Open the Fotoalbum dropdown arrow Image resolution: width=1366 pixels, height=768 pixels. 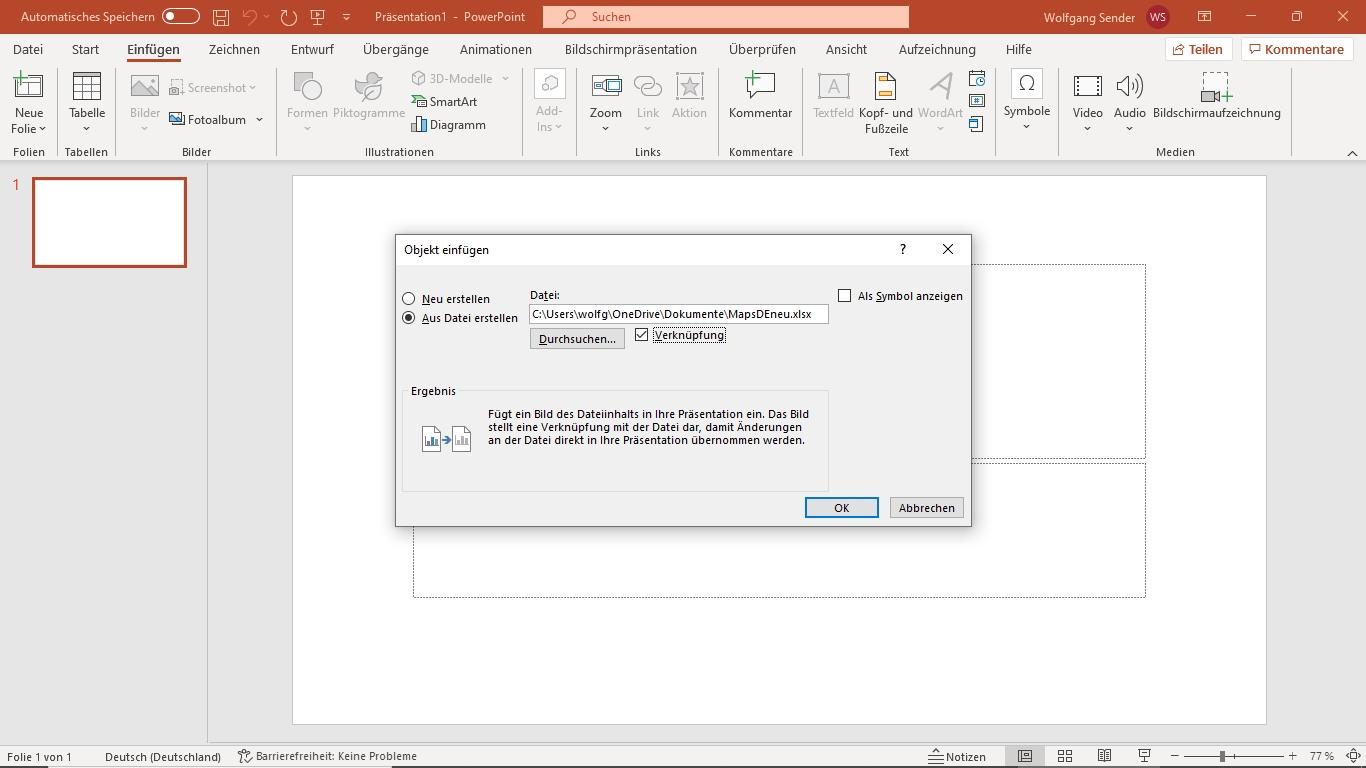click(259, 119)
